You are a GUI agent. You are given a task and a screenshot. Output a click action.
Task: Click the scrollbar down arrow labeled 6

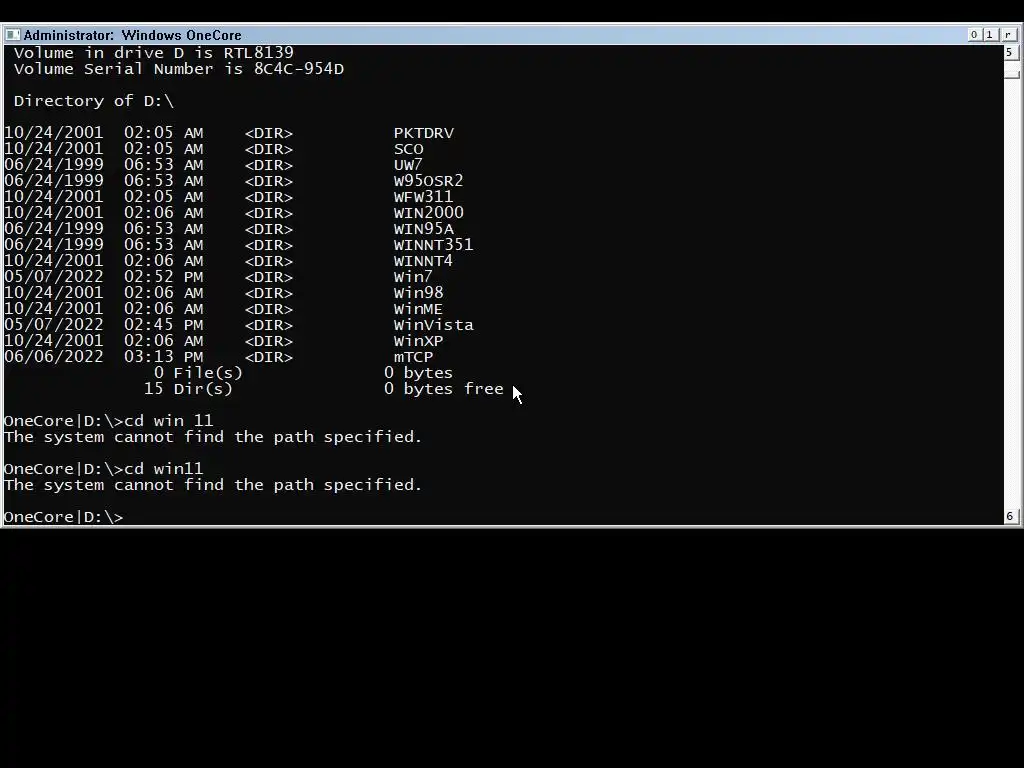click(1010, 516)
